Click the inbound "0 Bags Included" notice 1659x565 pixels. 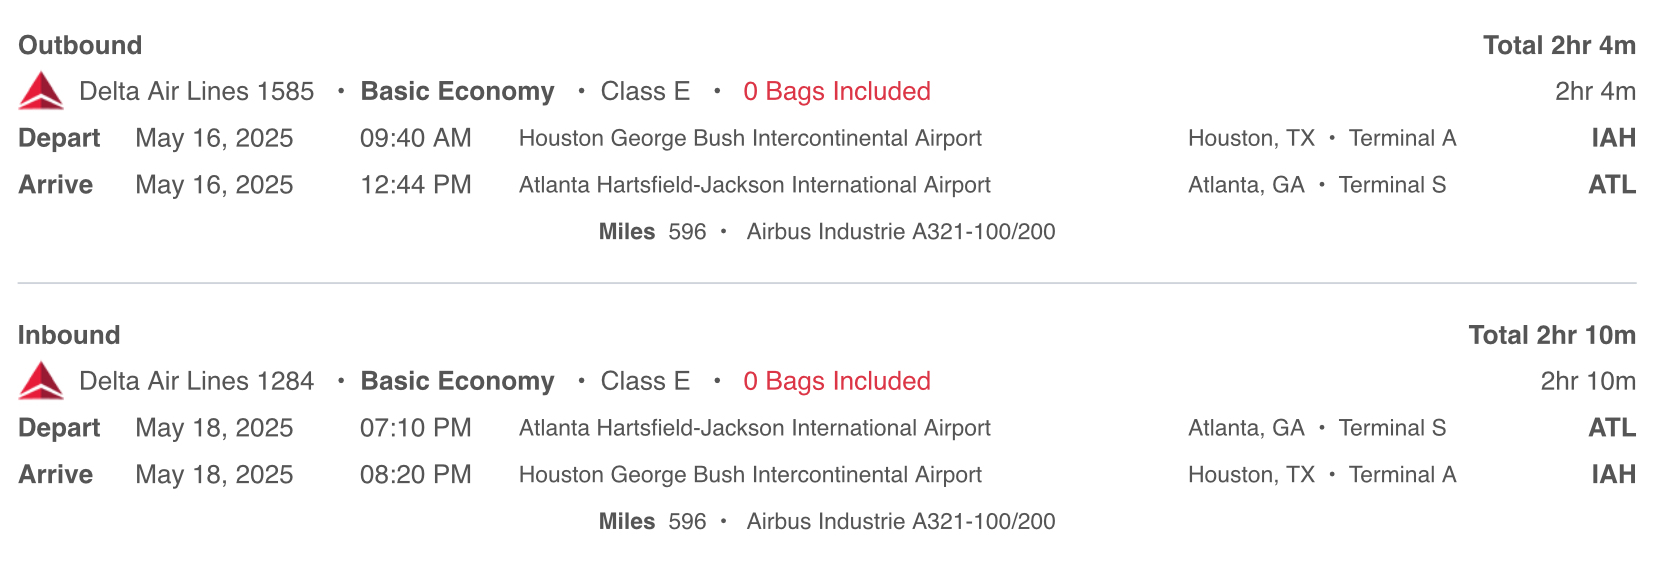(x=836, y=381)
